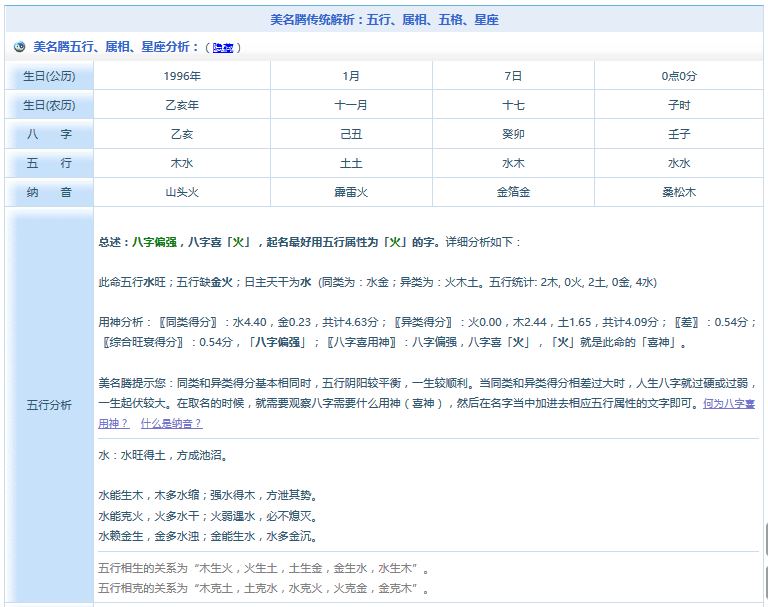Click the 山头火 nayin cell
Screen dimensions: 768x607
tap(182, 192)
